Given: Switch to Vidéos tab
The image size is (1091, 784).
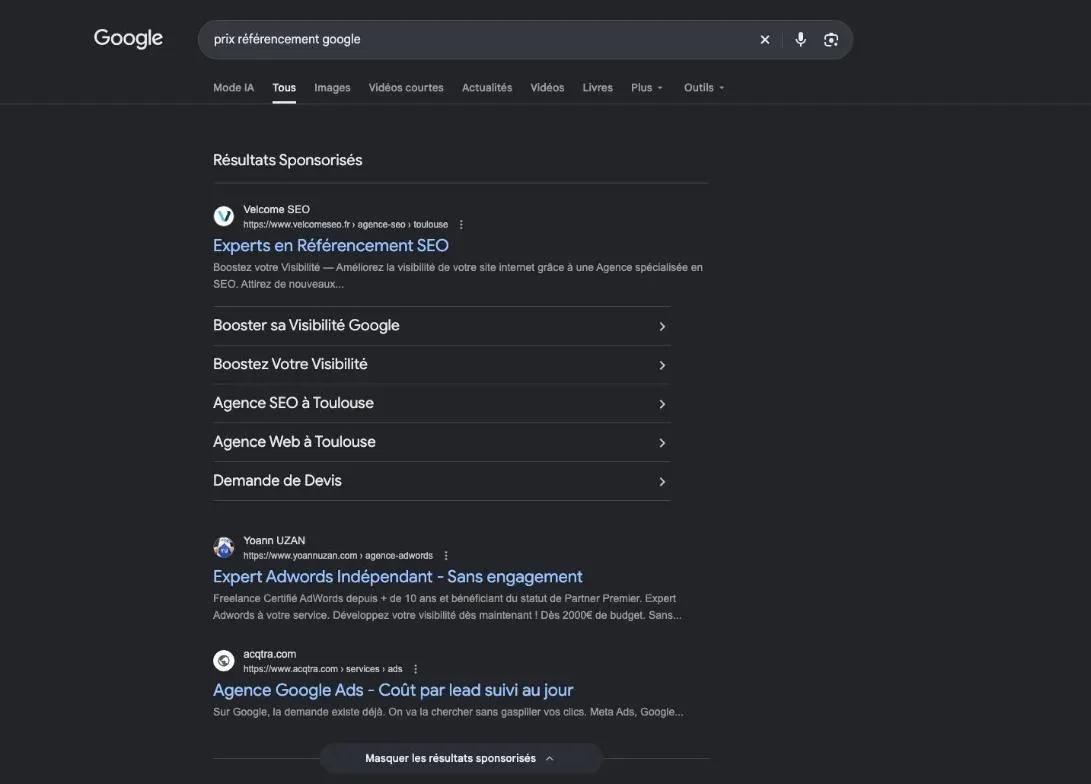Looking at the screenshot, I should (547, 88).
